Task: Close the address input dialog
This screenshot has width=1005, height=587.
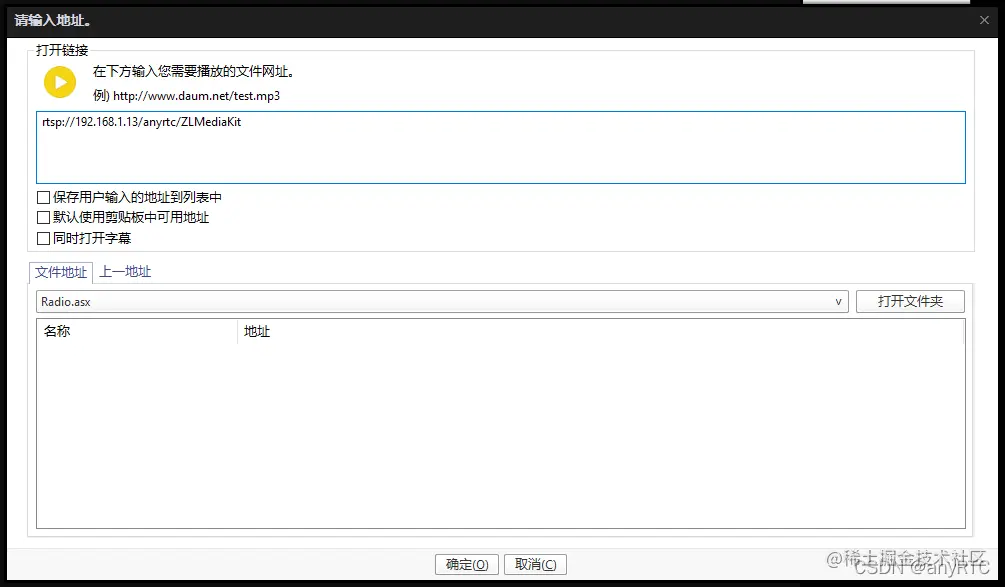Action: pos(984,21)
